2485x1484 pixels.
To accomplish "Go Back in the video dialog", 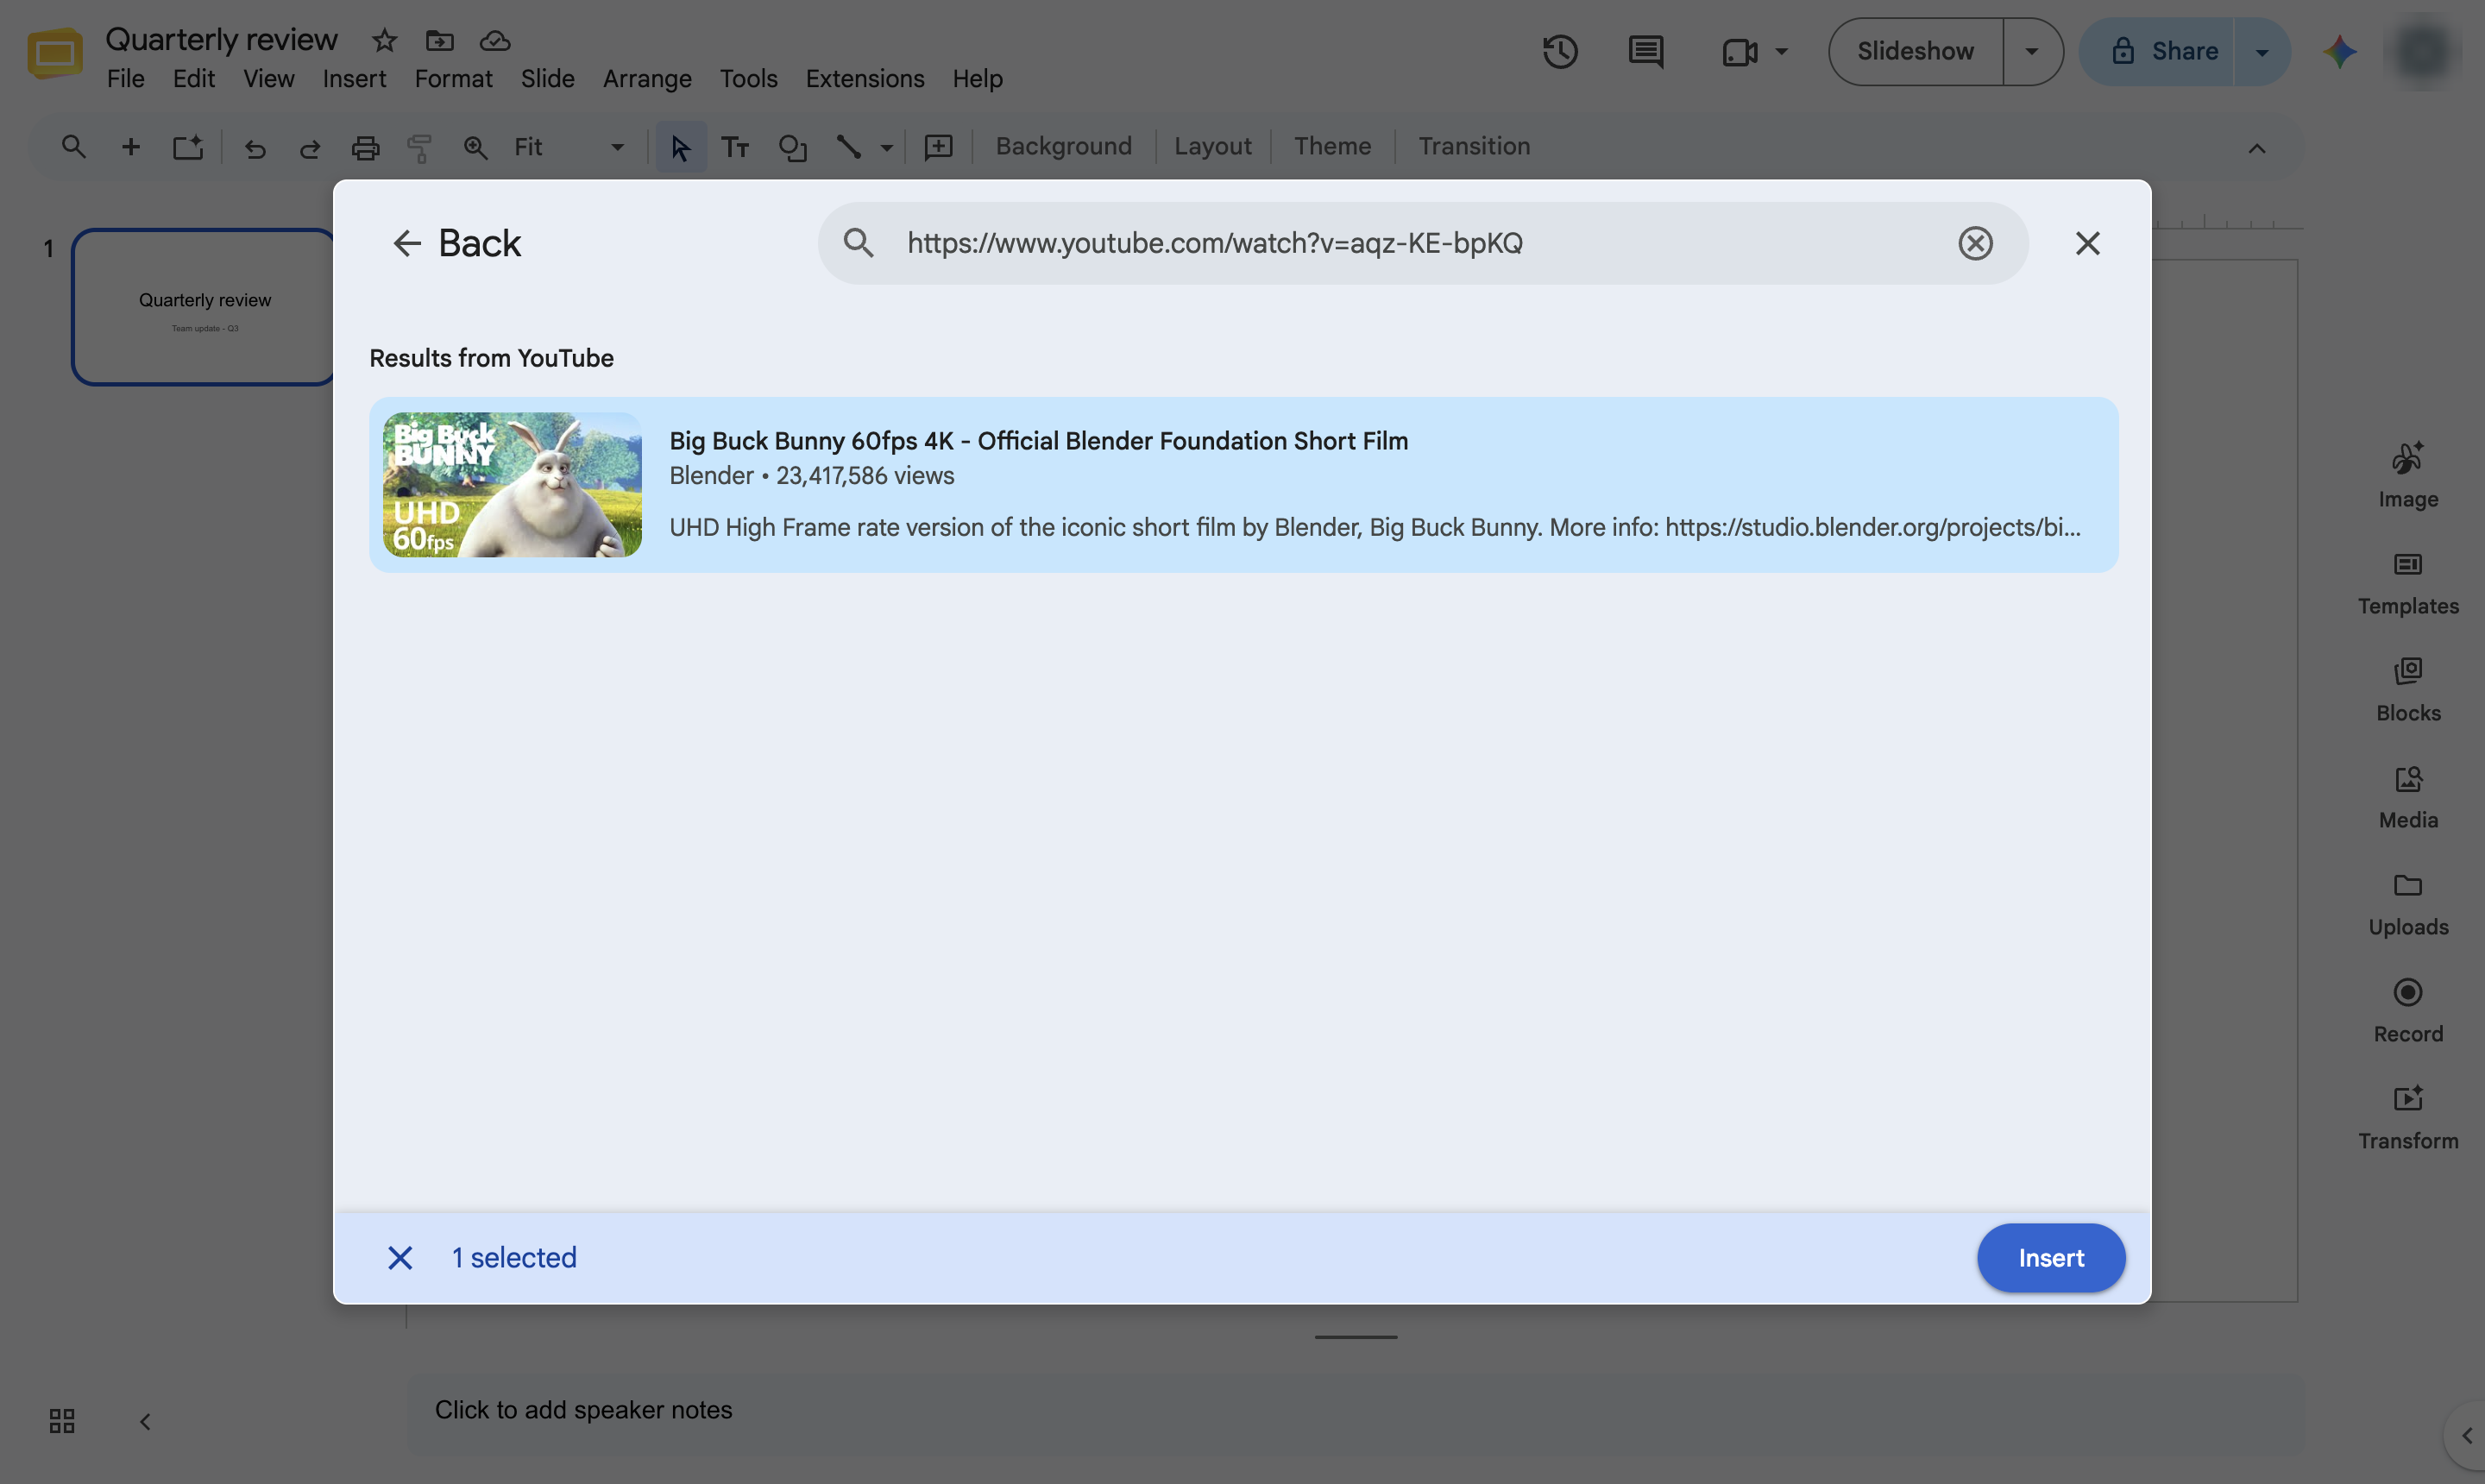I will point(457,243).
